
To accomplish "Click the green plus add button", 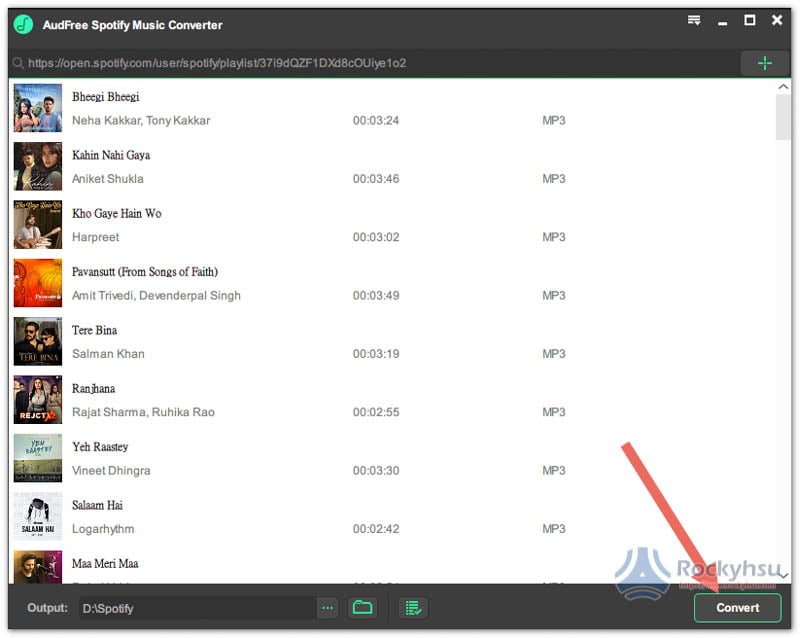I will tap(764, 63).
